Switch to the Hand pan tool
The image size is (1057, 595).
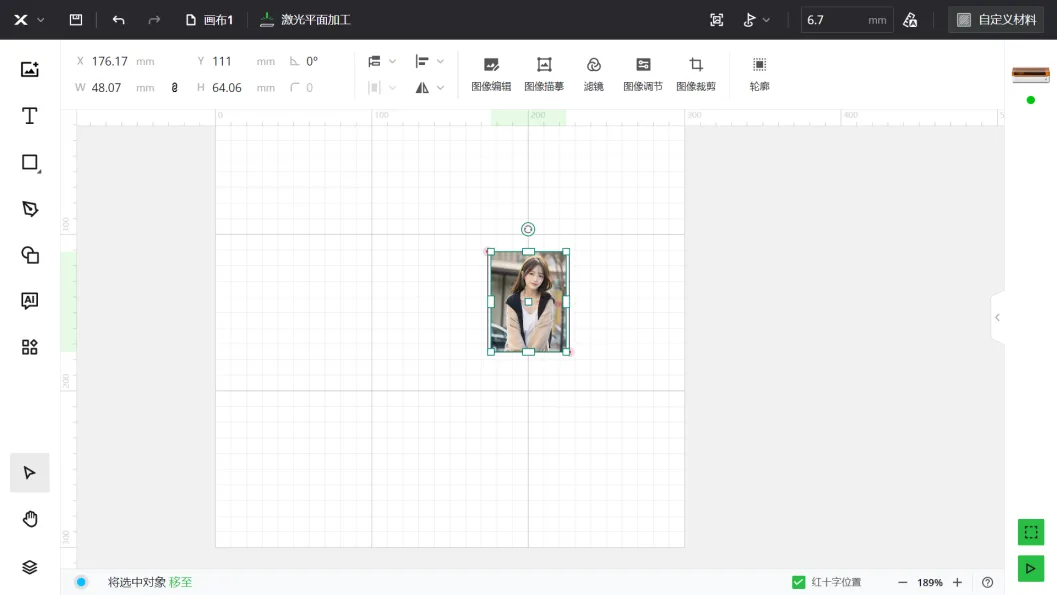pos(30,518)
